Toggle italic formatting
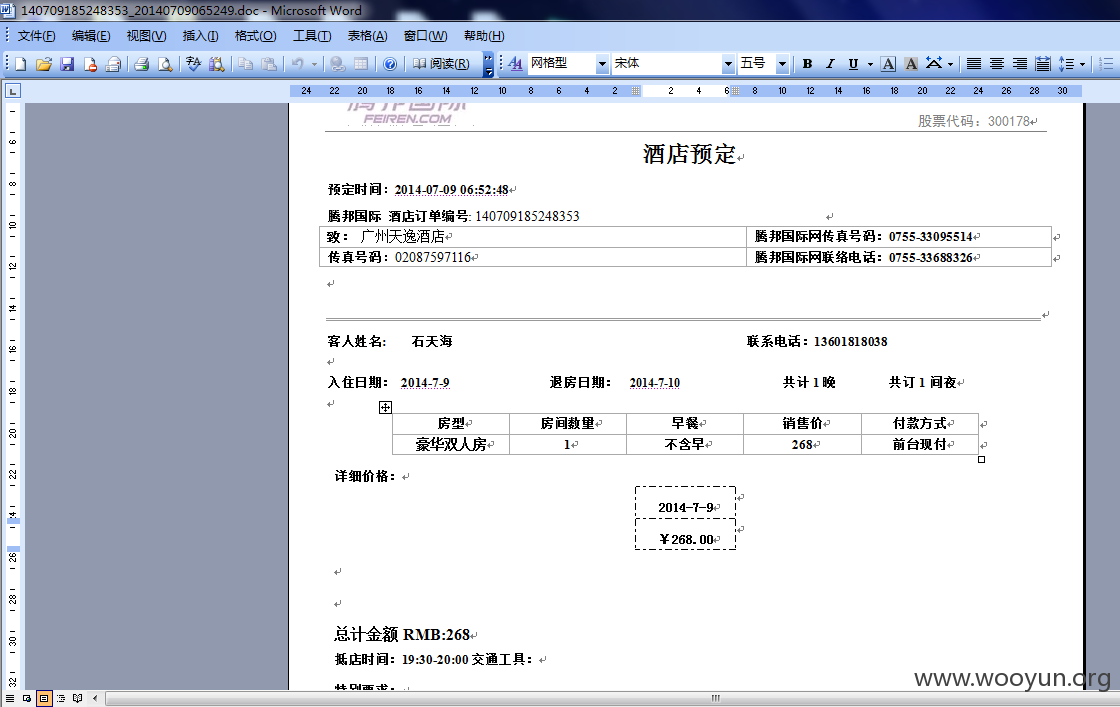This screenshot has height=707, width=1120. click(x=830, y=64)
